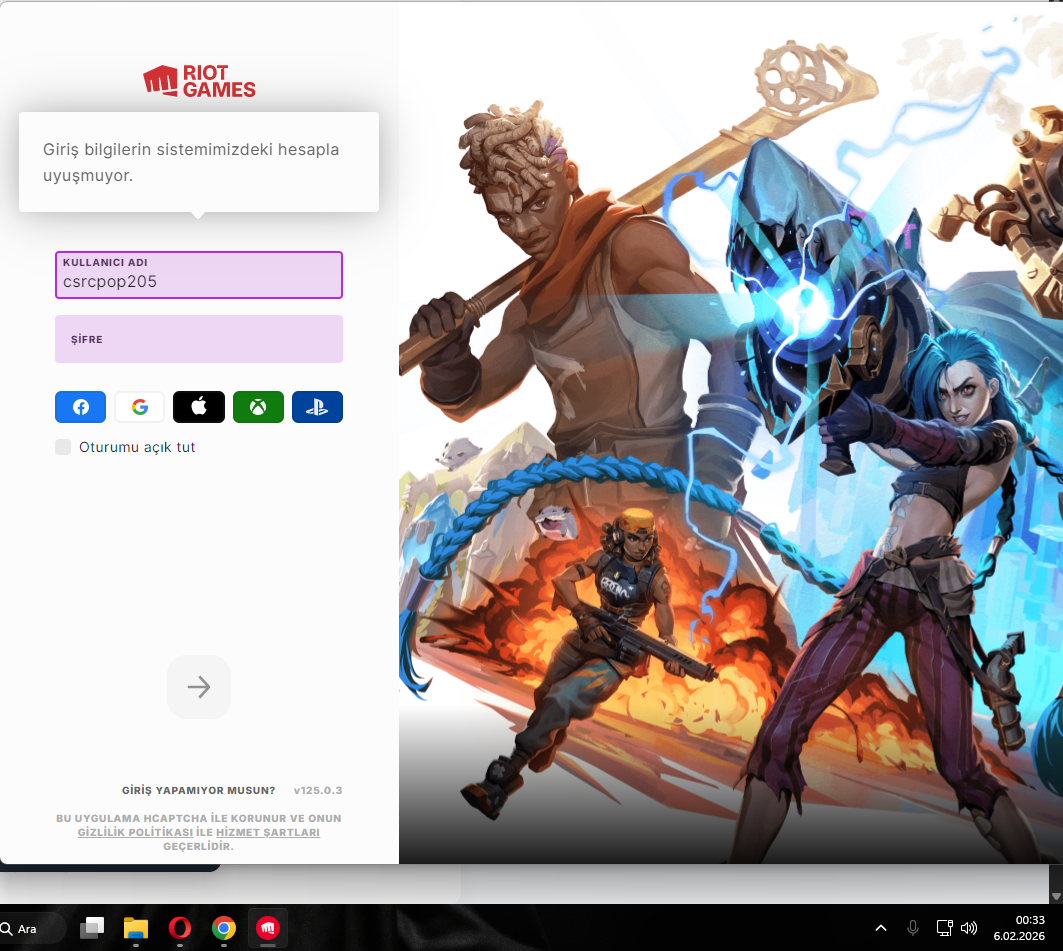This screenshot has width=1063, height=951.
Task: Sign in with the Apple icon
Action: tap(199, 407)
